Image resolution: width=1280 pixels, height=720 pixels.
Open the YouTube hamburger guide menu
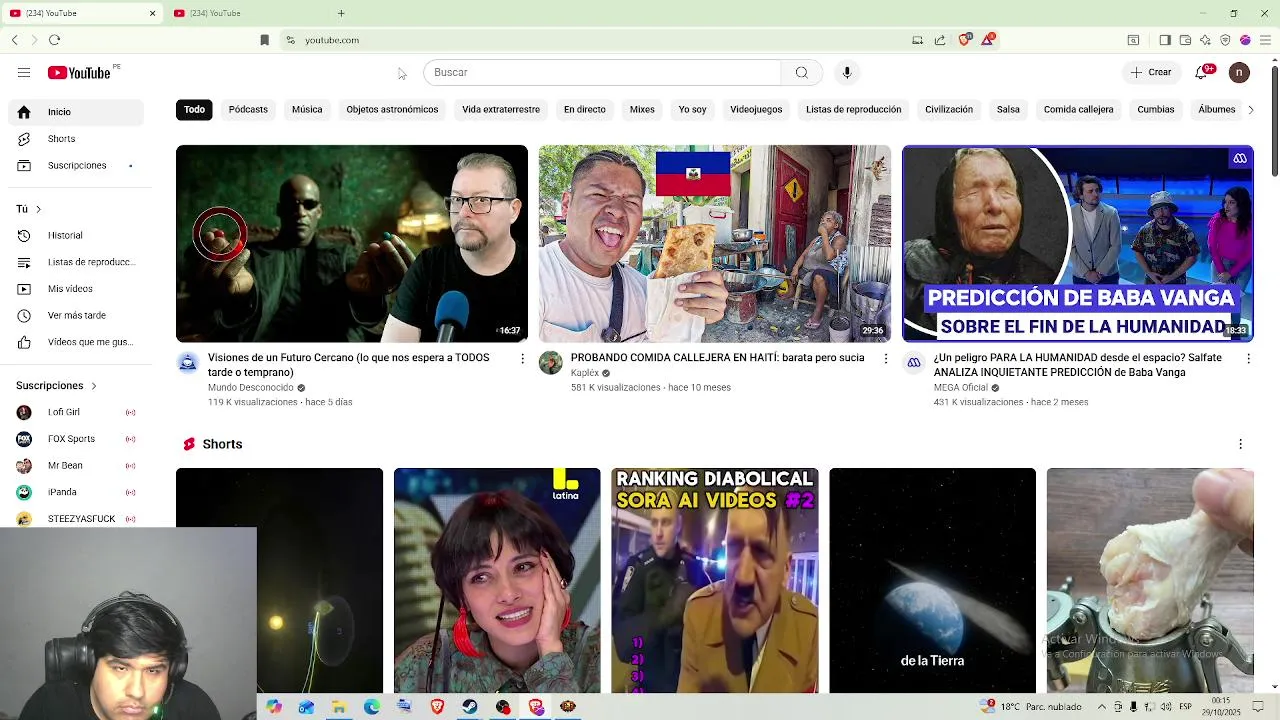[x=24, y=72]
